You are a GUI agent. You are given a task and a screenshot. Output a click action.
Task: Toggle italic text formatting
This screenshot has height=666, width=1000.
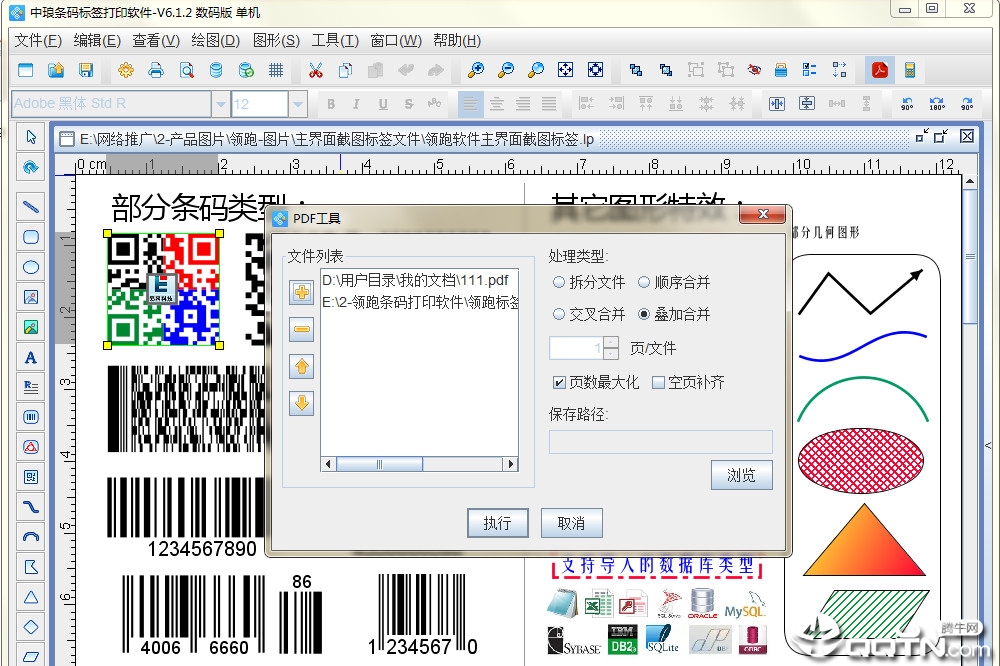pos(356,104)
